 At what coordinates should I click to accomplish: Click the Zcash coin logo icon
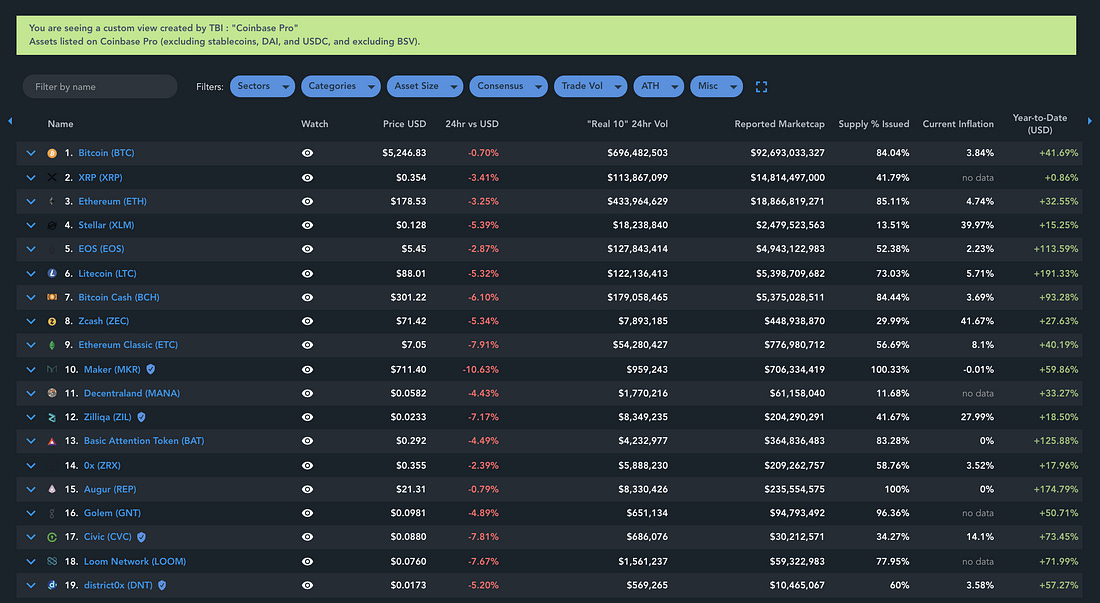(x=52, y=321)
